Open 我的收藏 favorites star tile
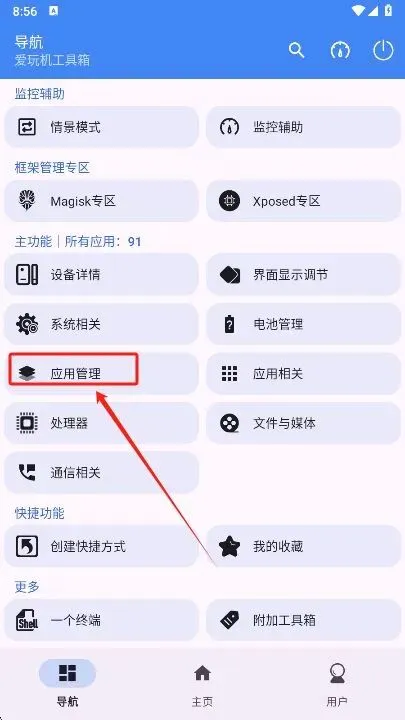Image resolution: width=405 pixels, height=720 pixels. tap(304, 546)
